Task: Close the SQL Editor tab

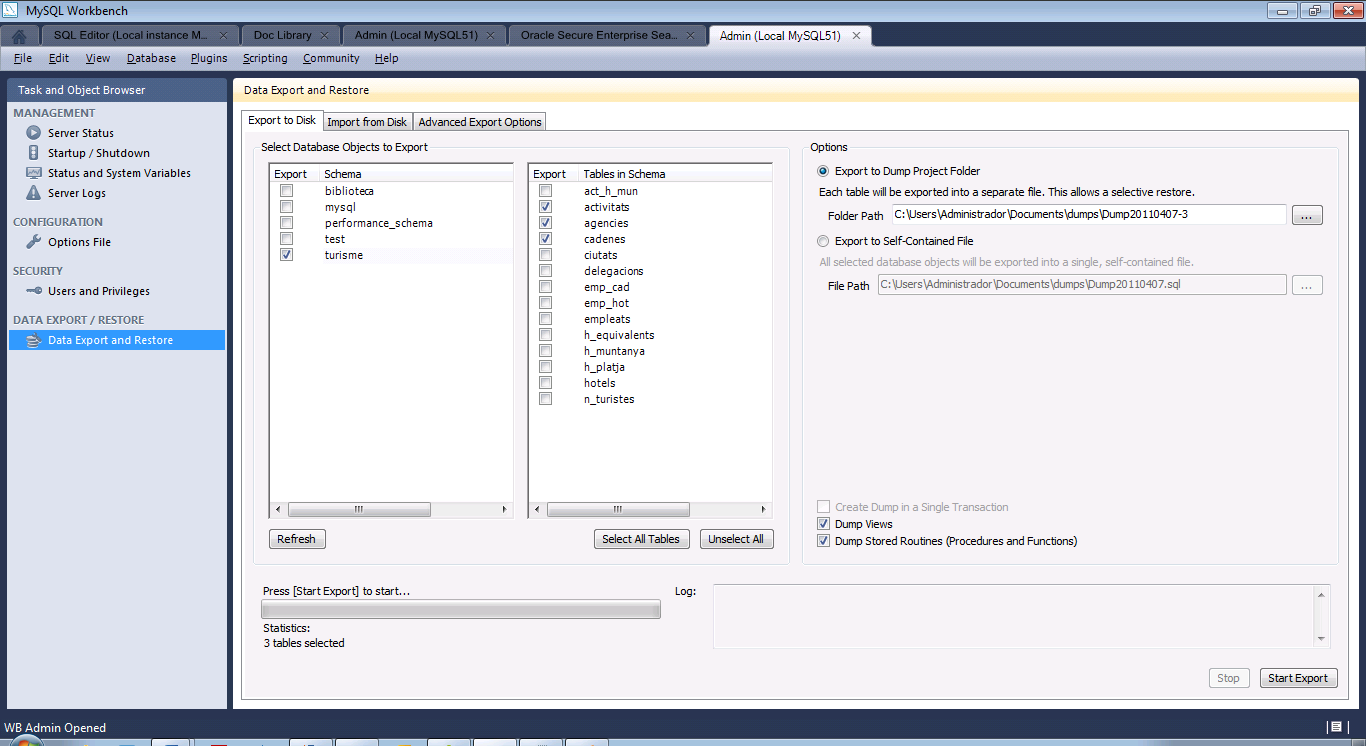Action: tap(224, 35)
